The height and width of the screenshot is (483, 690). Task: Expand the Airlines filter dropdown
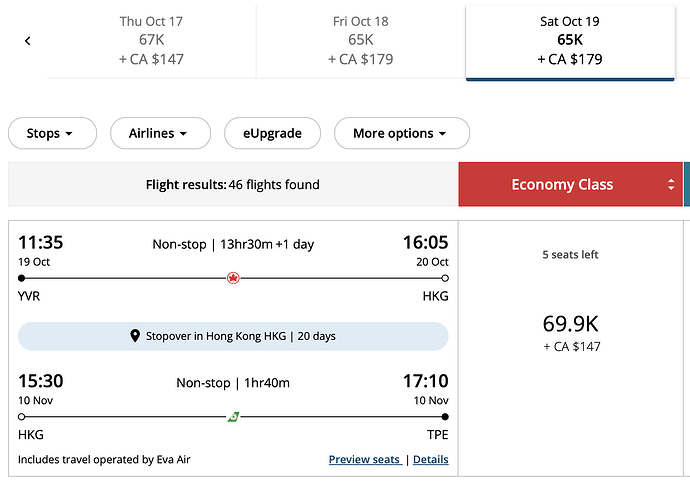click(x=161, y=133)
